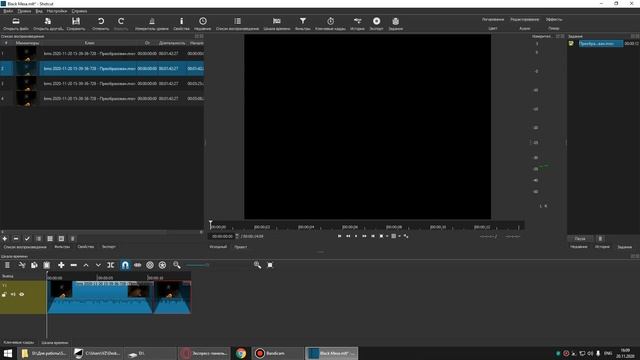
Task: Open the Экспорт tab under playlist
Action: [x=109, y=247]
